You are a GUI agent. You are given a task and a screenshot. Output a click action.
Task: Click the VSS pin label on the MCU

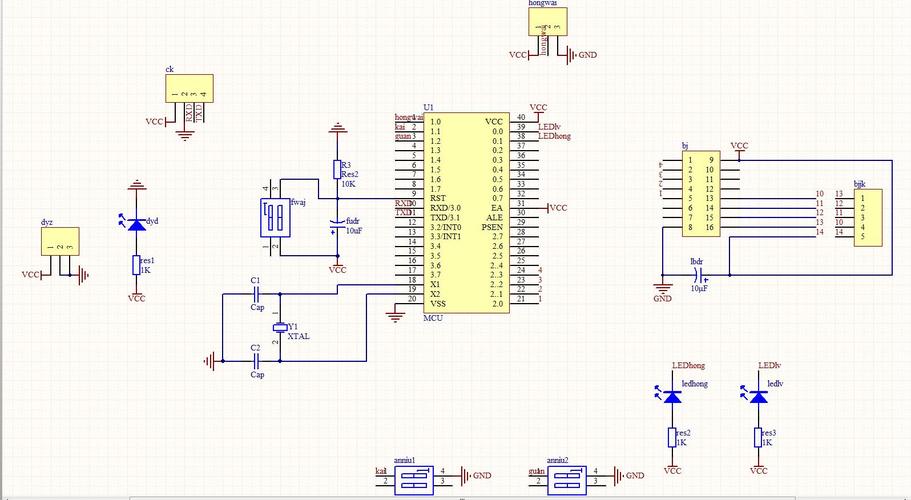pyautogui.click(x=438, y=304)
